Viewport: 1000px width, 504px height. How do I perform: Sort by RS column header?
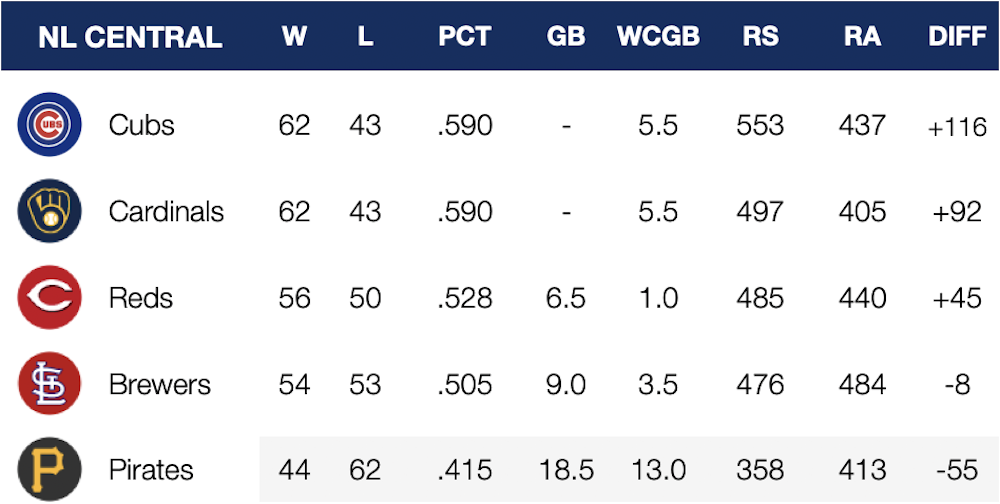(760, 37)
